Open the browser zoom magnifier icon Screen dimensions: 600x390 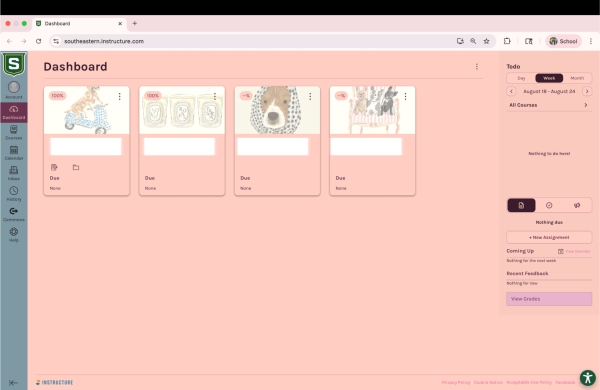pyautogui.click(x=473, y=41)
